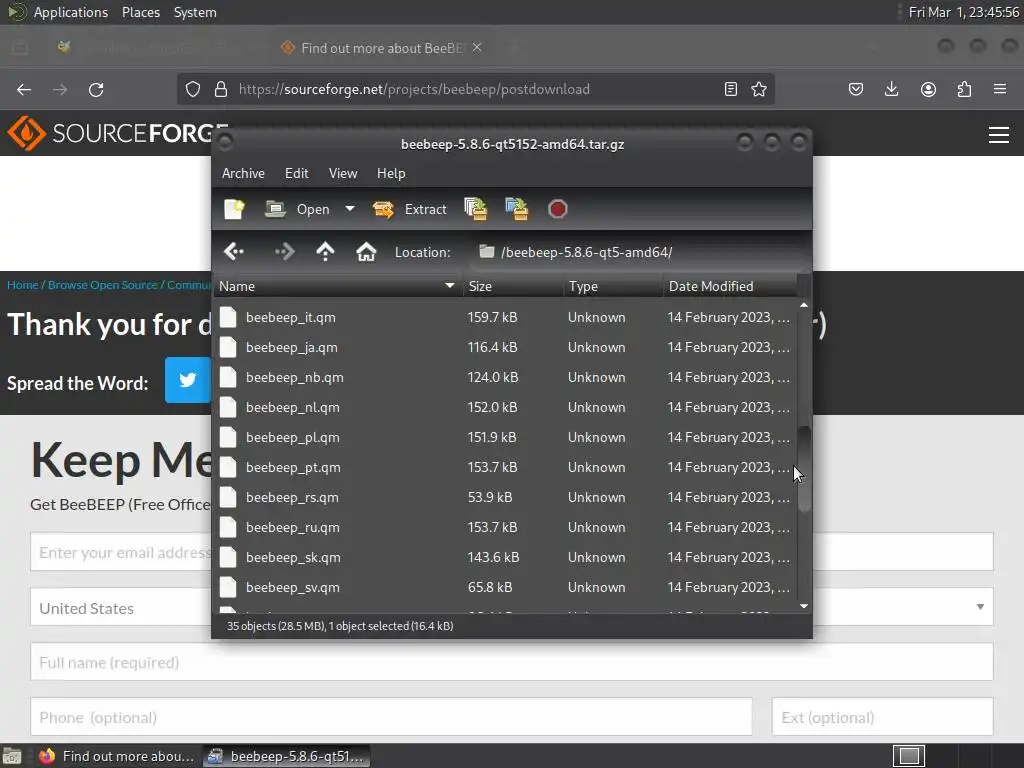1024x768 pixels.
Task: Open the Applications menu in top panel
Action: [x=71, y=12]
